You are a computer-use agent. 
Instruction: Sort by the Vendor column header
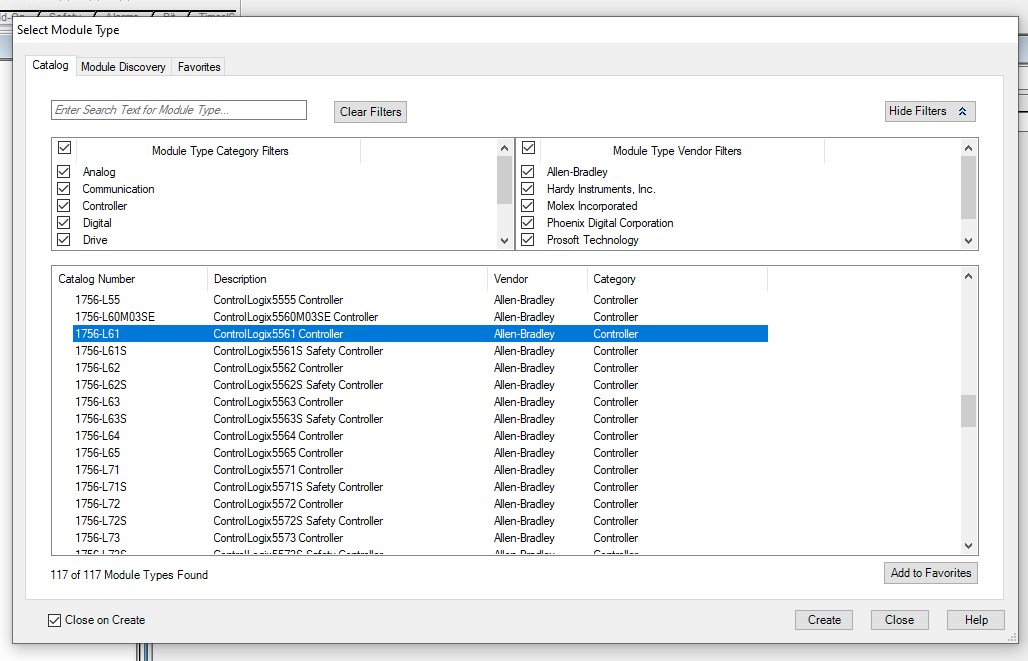[x=538, y=279]
